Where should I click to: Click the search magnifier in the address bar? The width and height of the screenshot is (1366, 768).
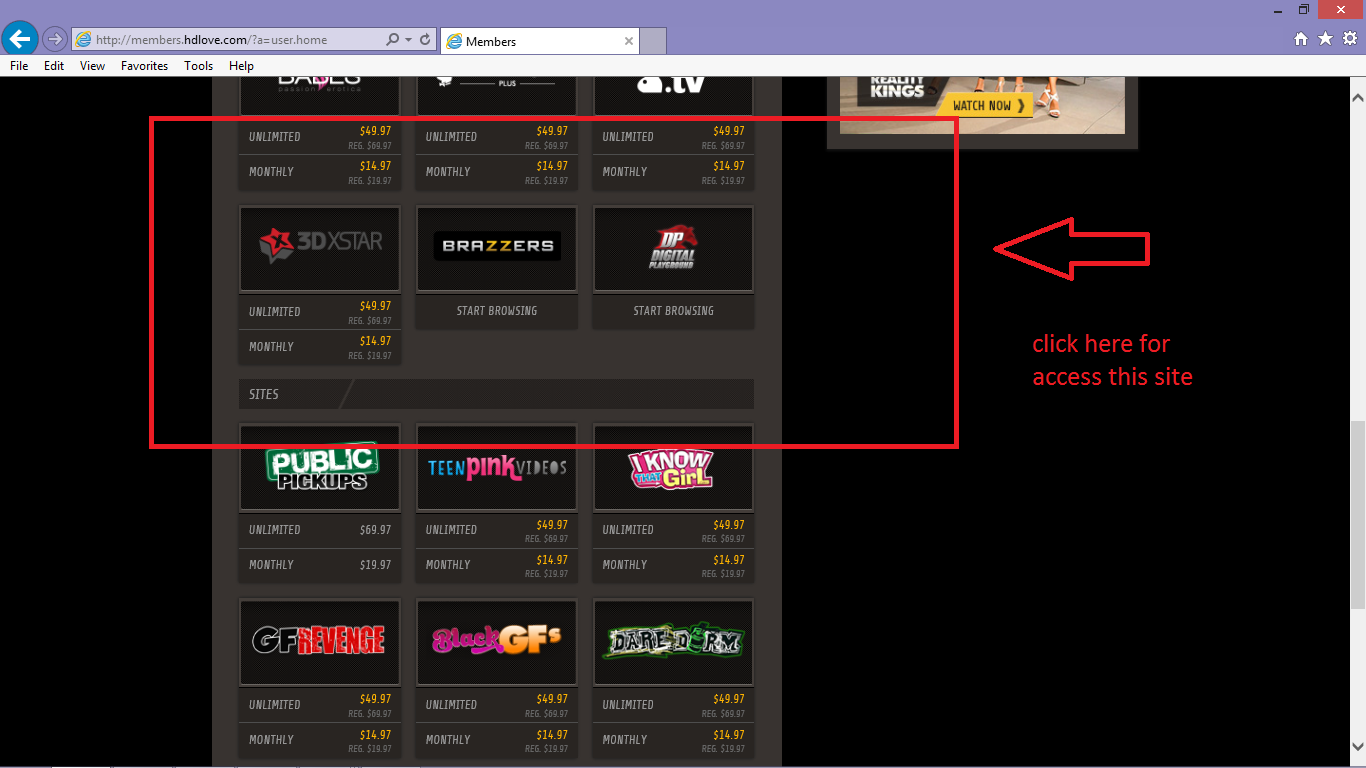coord(393,40)
